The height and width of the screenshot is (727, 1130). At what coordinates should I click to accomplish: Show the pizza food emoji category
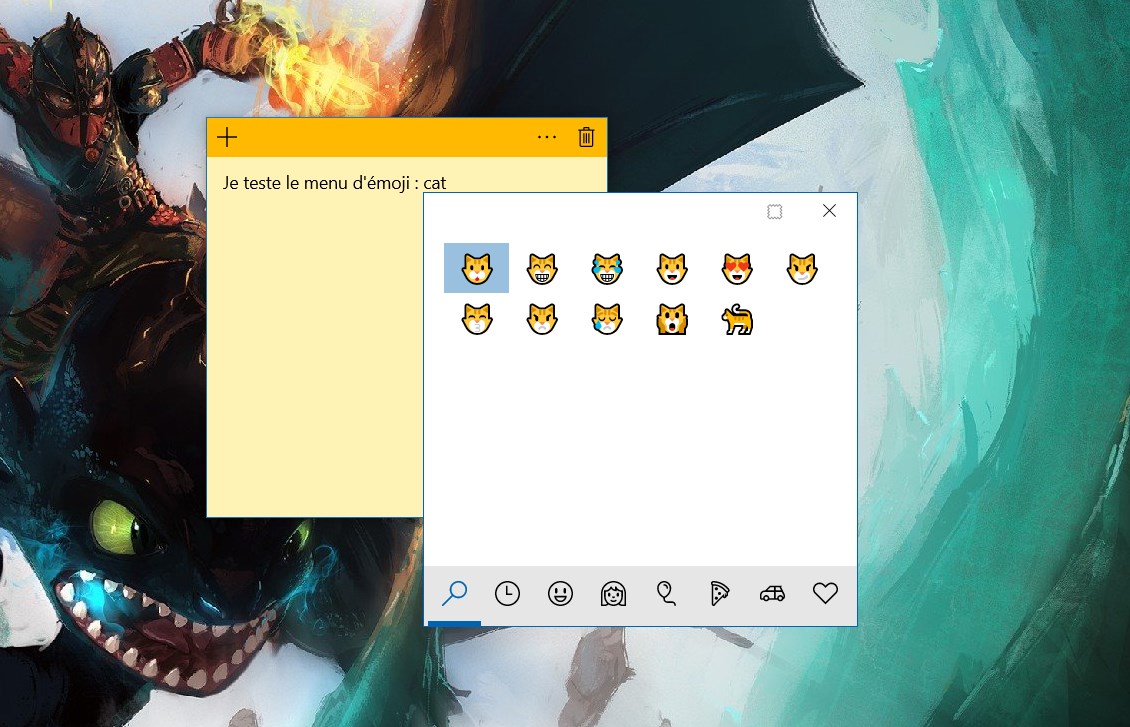pyautogui.click(x=719, y=594)
